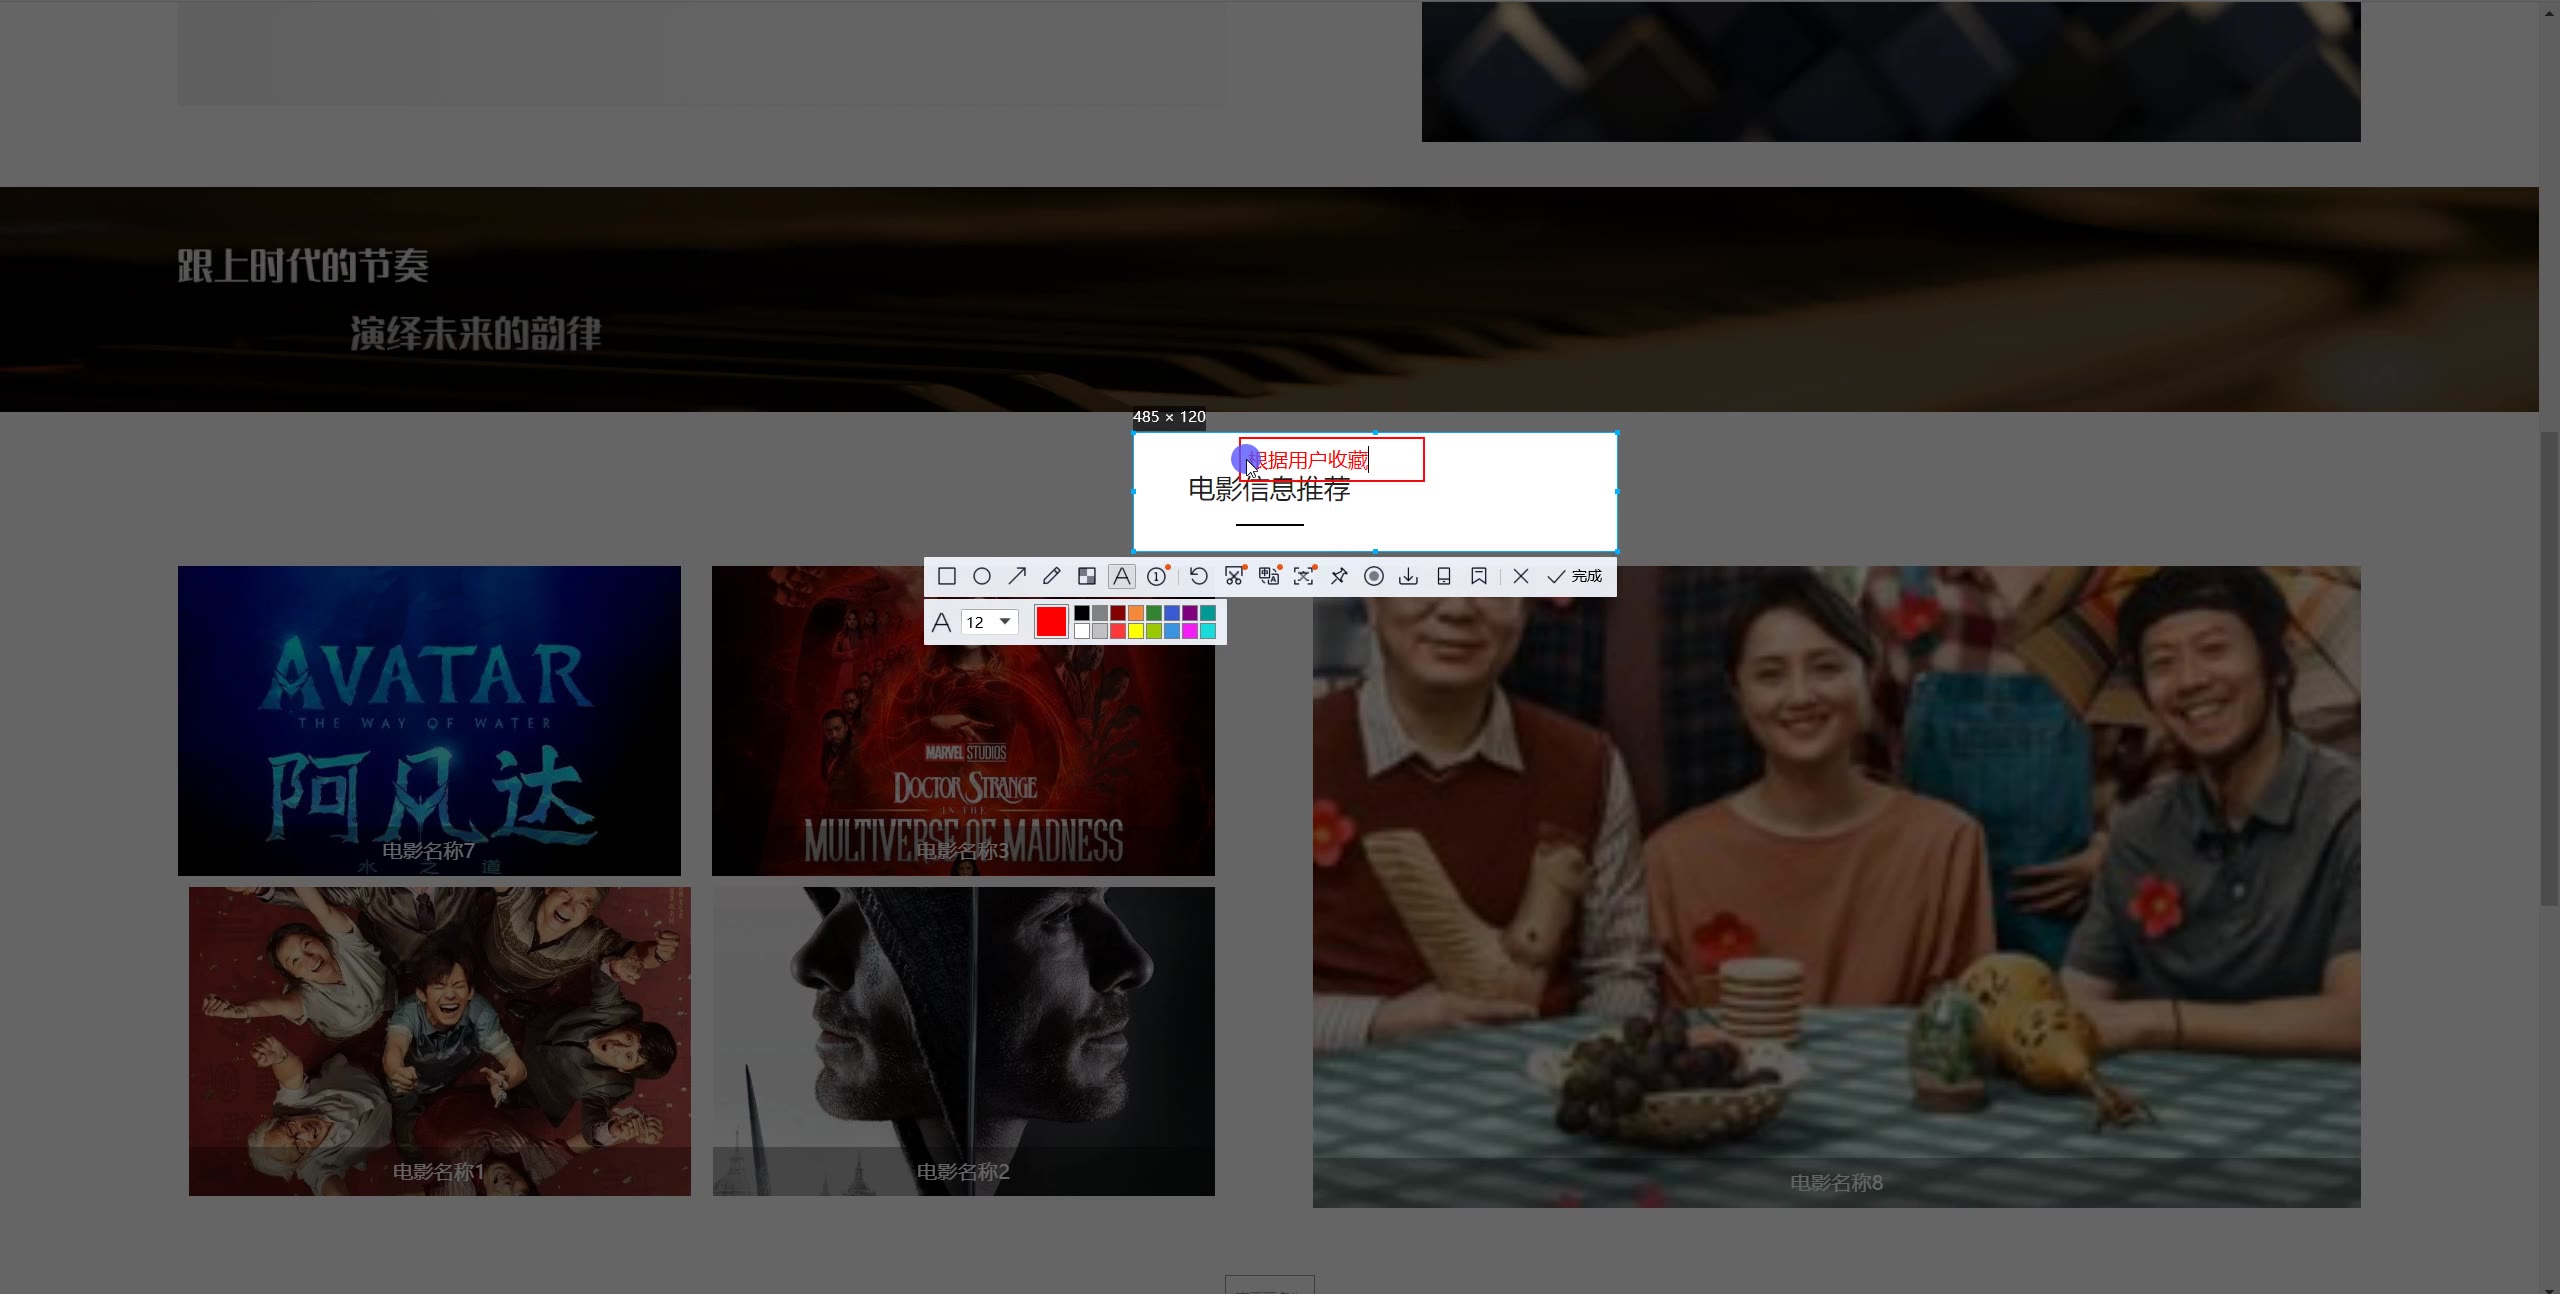
Task: Click the translate screenshot icon
Action: (x=1269, y=576)
